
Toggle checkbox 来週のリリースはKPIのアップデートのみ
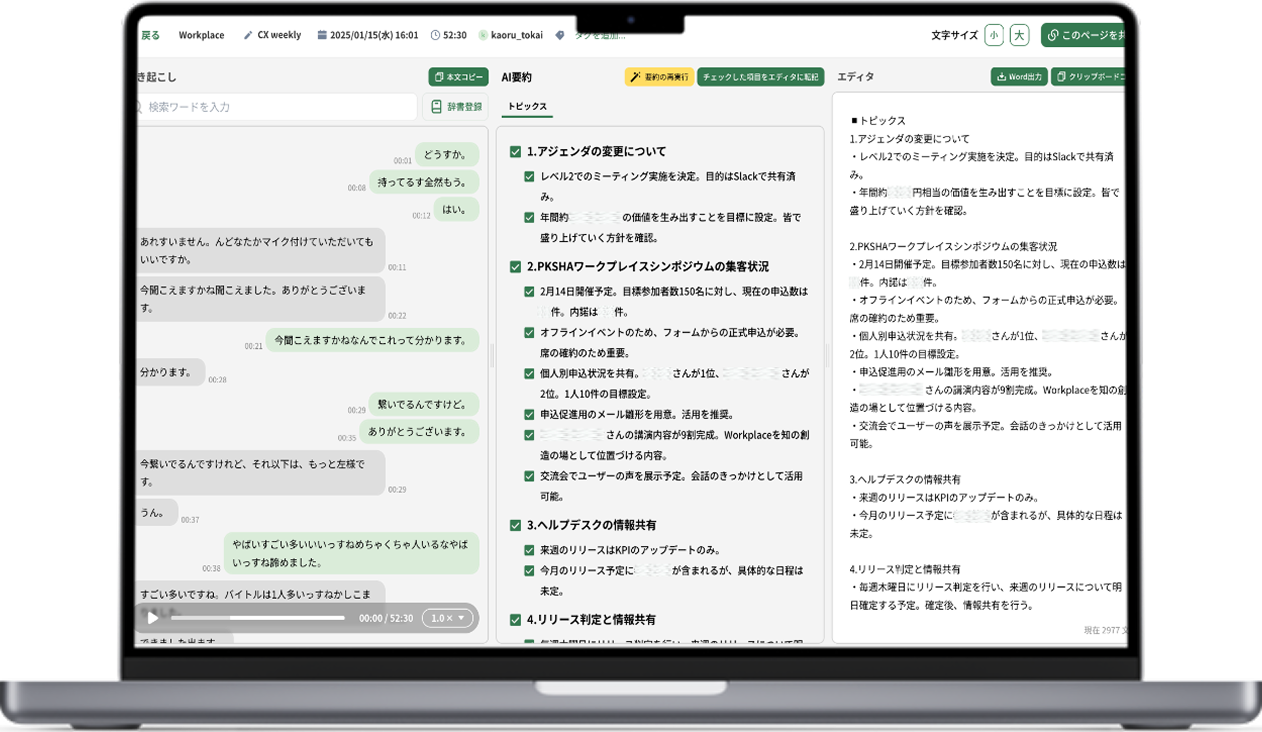point(529,550)
